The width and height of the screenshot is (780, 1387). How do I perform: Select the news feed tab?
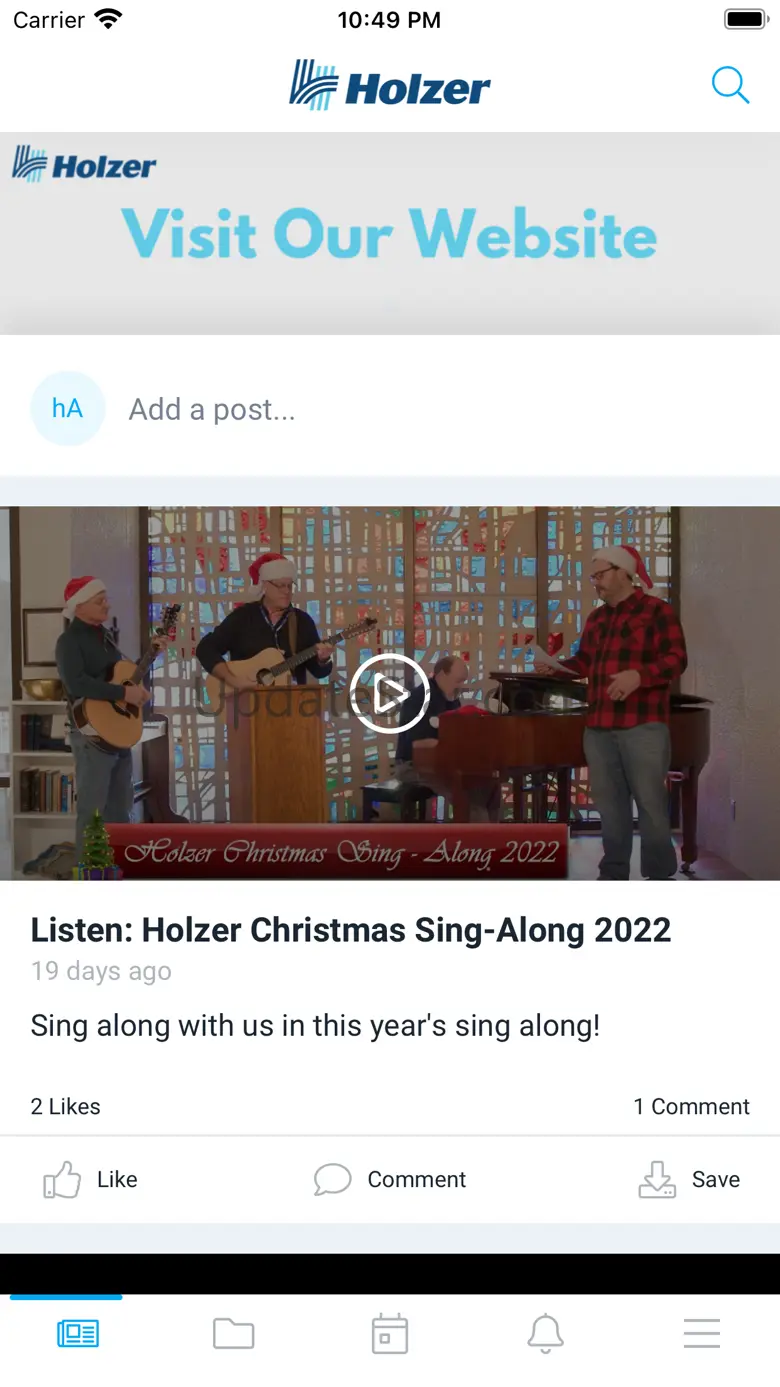click(x=78, y=1334)
